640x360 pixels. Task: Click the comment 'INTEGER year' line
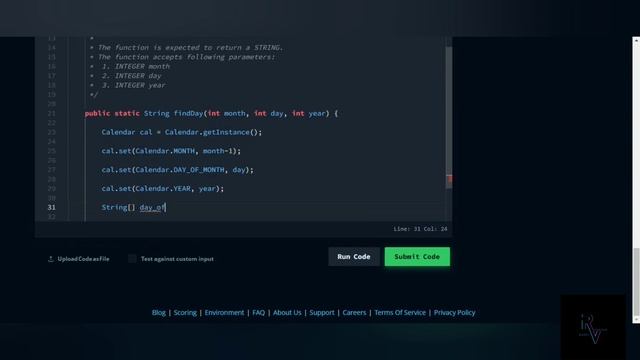click(x=140, y=85)
